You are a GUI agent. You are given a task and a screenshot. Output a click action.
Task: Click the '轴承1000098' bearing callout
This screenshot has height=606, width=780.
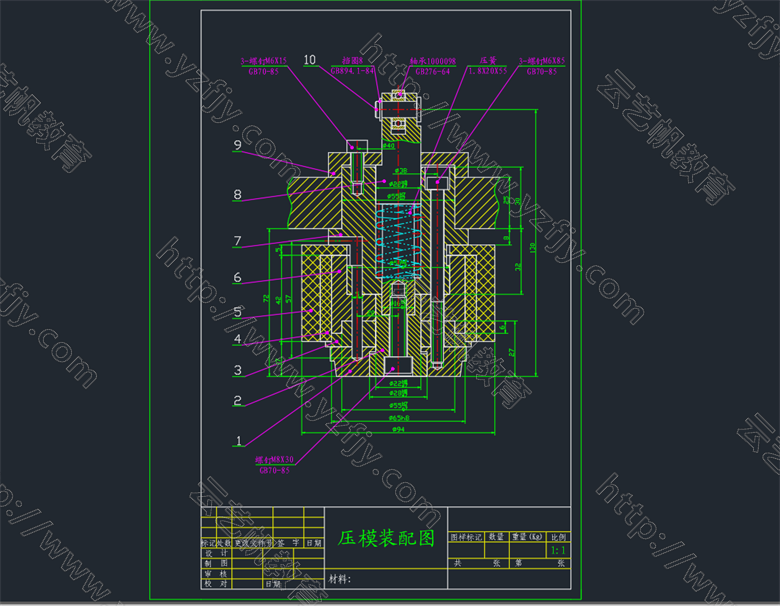433,61
